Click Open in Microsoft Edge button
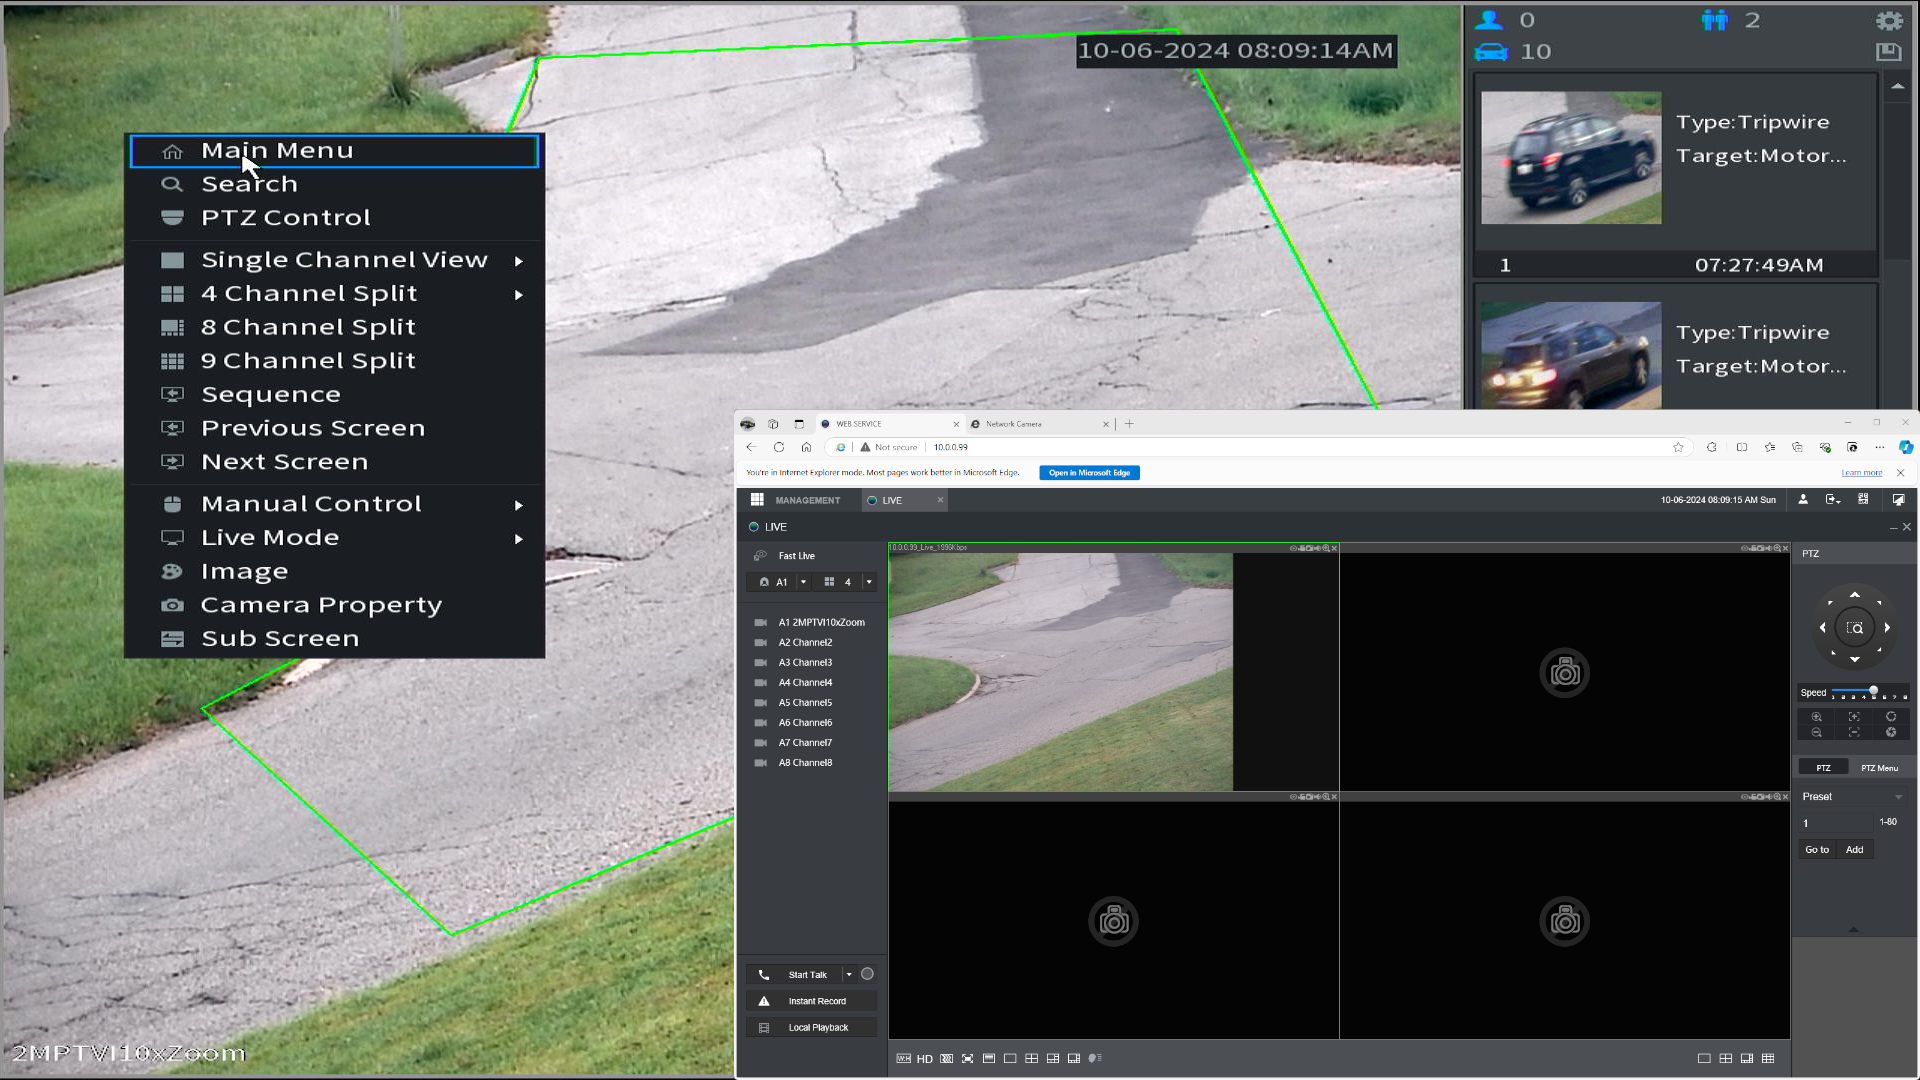 click(x=1089, y=473)
